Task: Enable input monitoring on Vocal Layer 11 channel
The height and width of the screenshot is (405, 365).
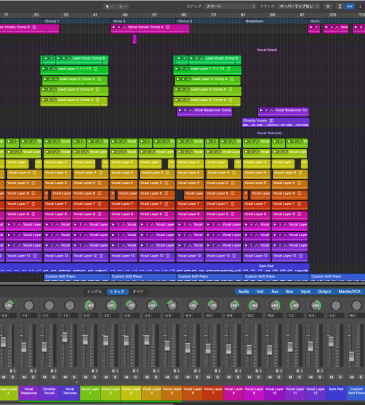Action: [301, 371]
